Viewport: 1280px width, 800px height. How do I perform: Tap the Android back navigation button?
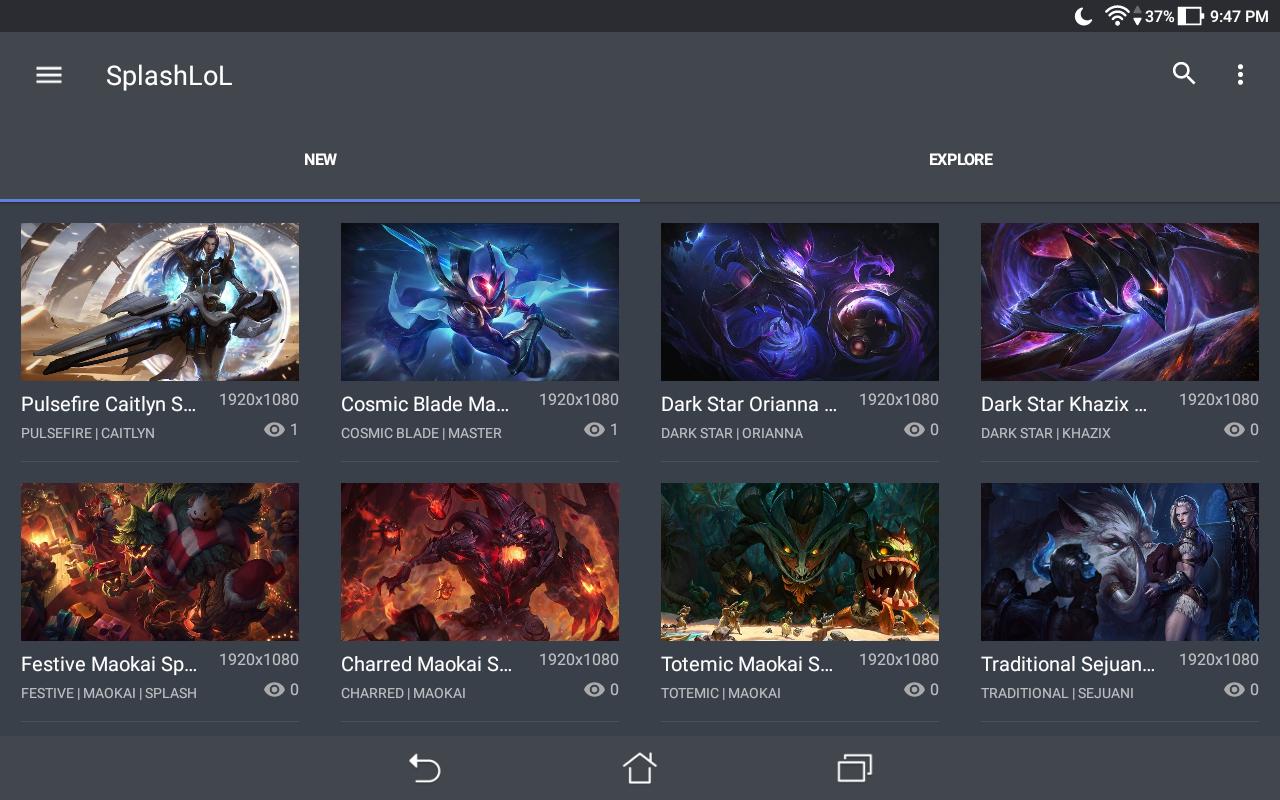click(x=425, y=768)
